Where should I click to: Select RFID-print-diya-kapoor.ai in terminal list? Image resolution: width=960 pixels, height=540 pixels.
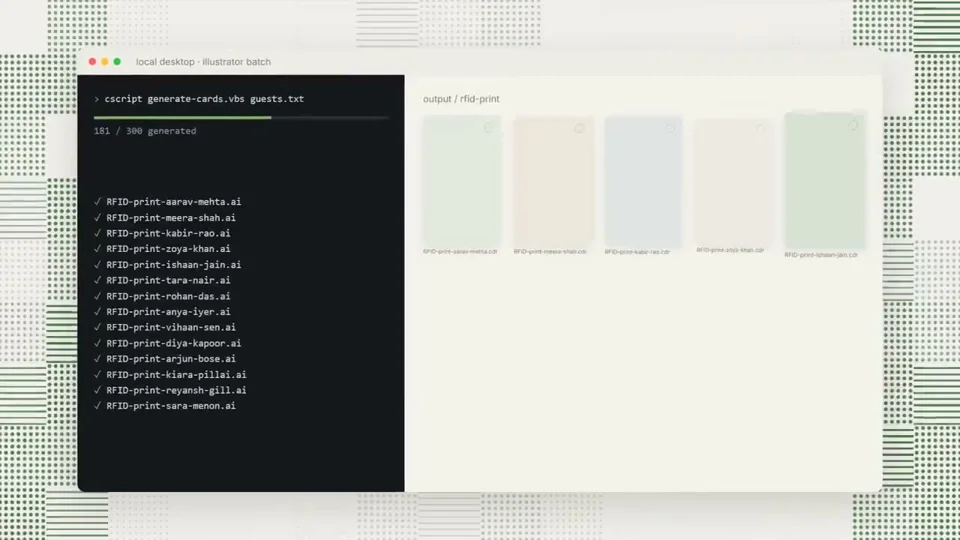coord(174,343)
